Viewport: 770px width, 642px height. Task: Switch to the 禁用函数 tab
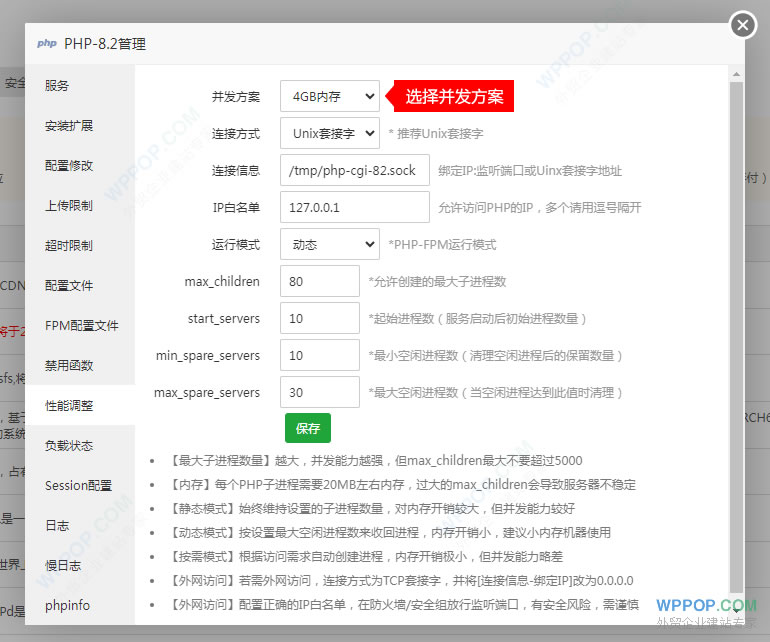point(69,366)
